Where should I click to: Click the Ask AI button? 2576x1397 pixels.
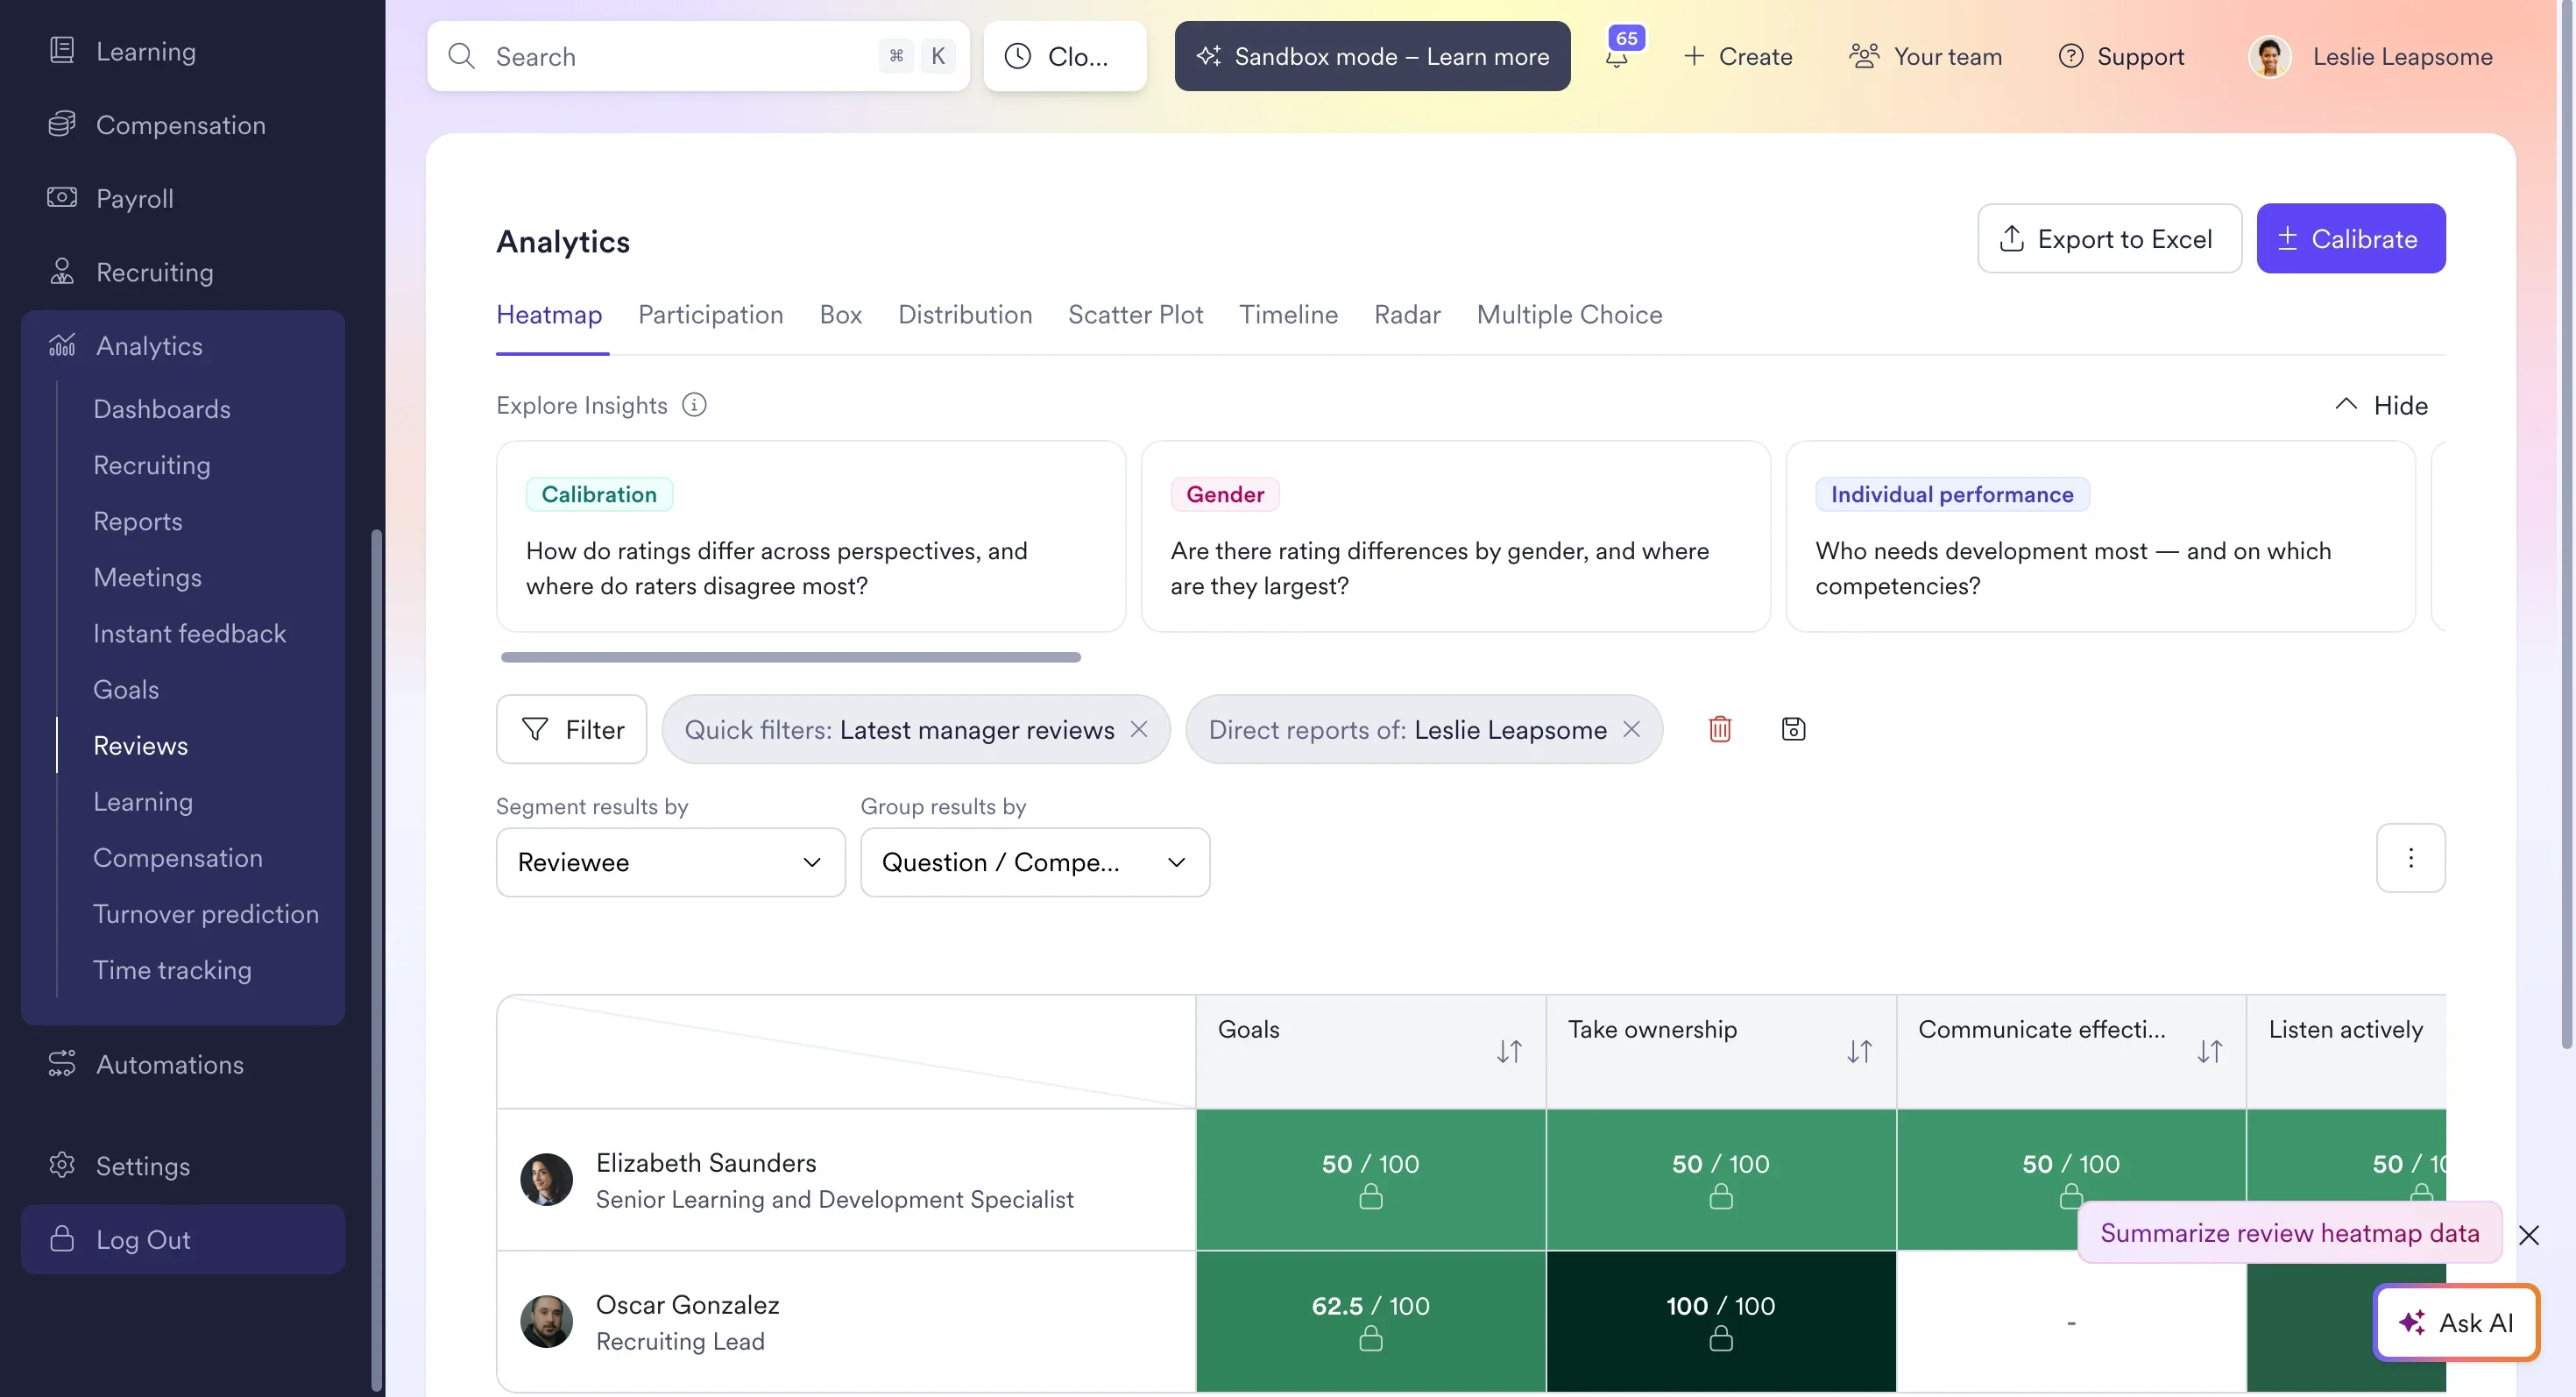2456,1322
